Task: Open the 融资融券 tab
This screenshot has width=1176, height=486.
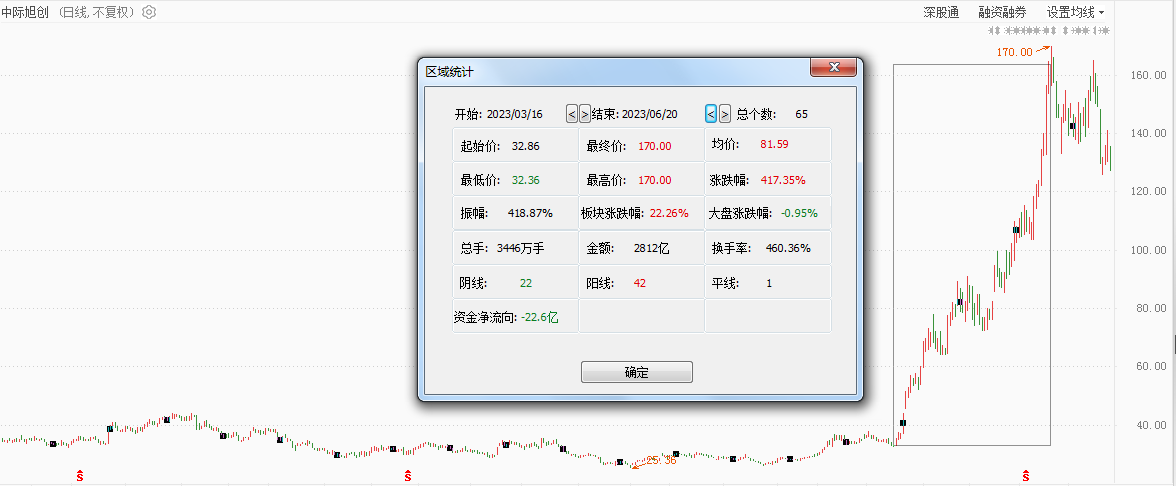Action: pos(1002,13)
